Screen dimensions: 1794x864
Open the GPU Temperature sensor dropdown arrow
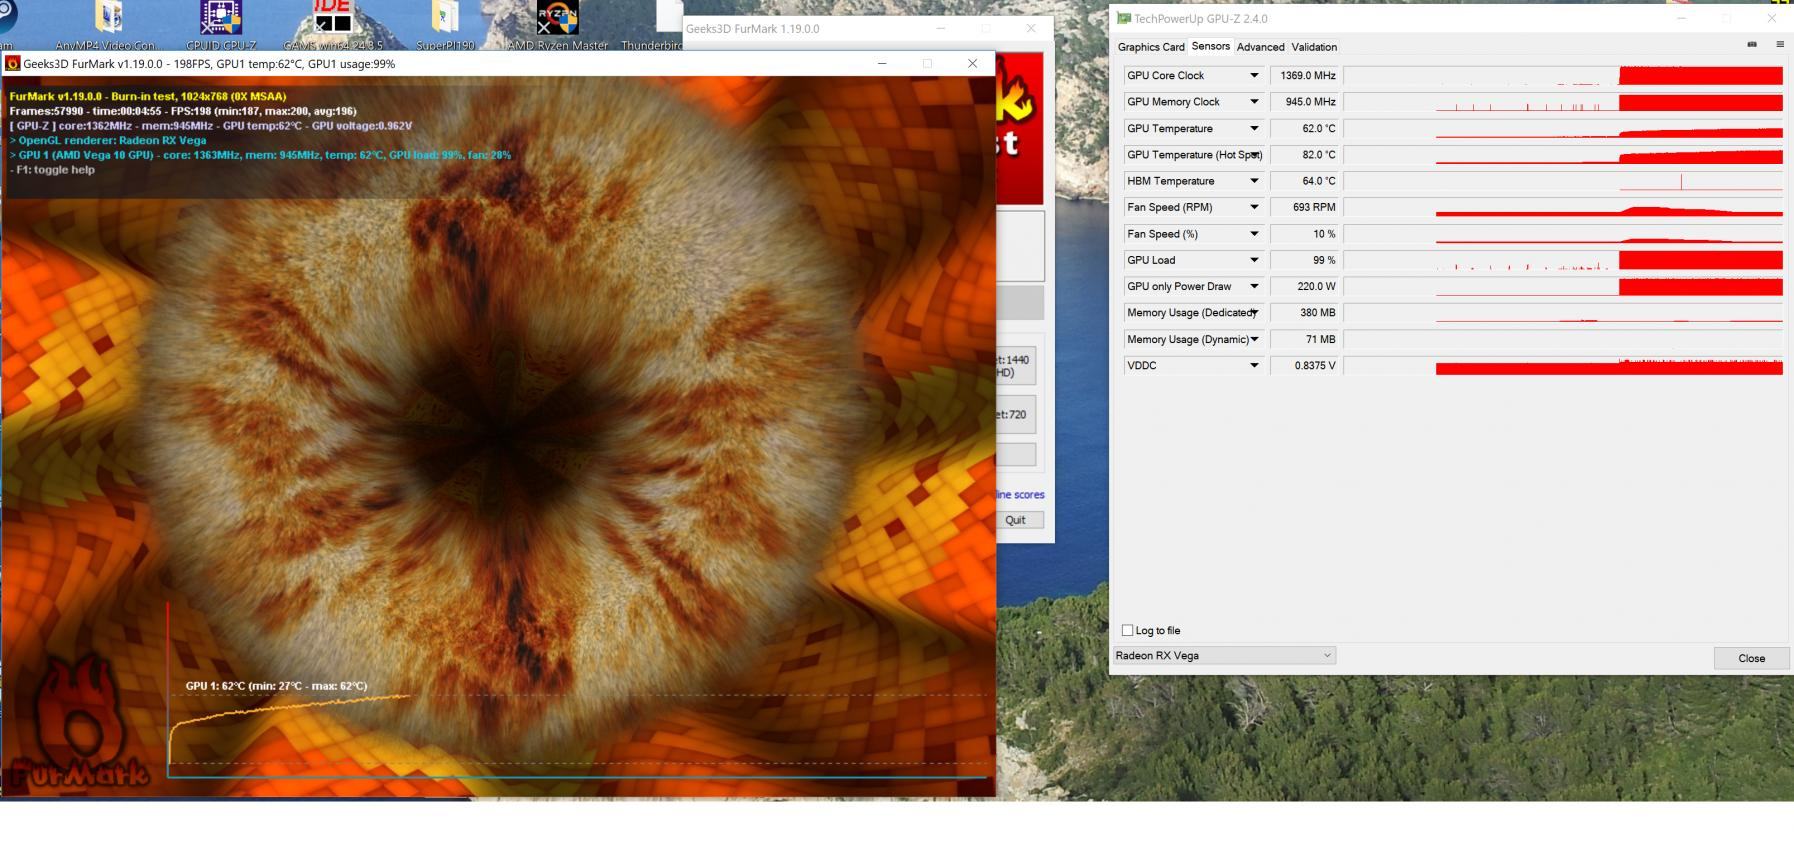click(x=1254, y=129)
